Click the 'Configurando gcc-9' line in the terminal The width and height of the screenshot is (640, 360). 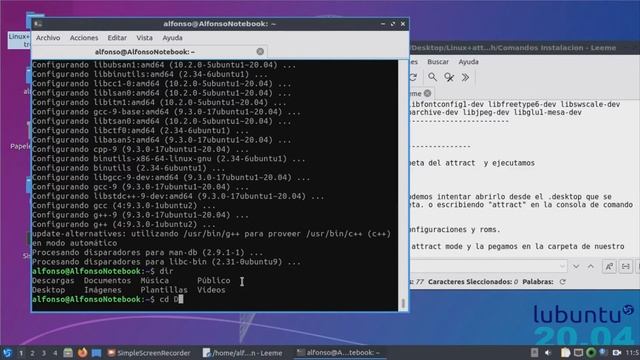point(140,187)
